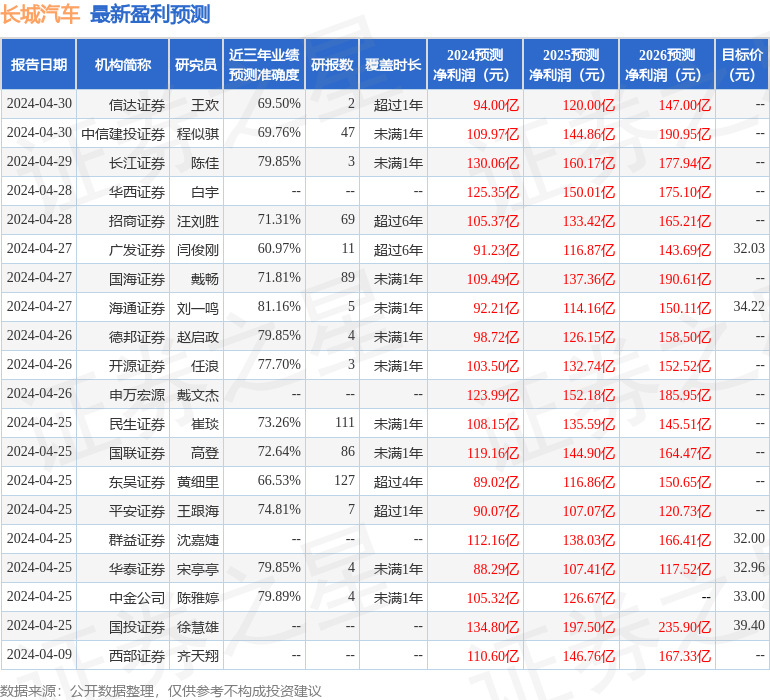Click researcher name 王欢
This screenshot has height=700, width=770.
click(205, 105)
